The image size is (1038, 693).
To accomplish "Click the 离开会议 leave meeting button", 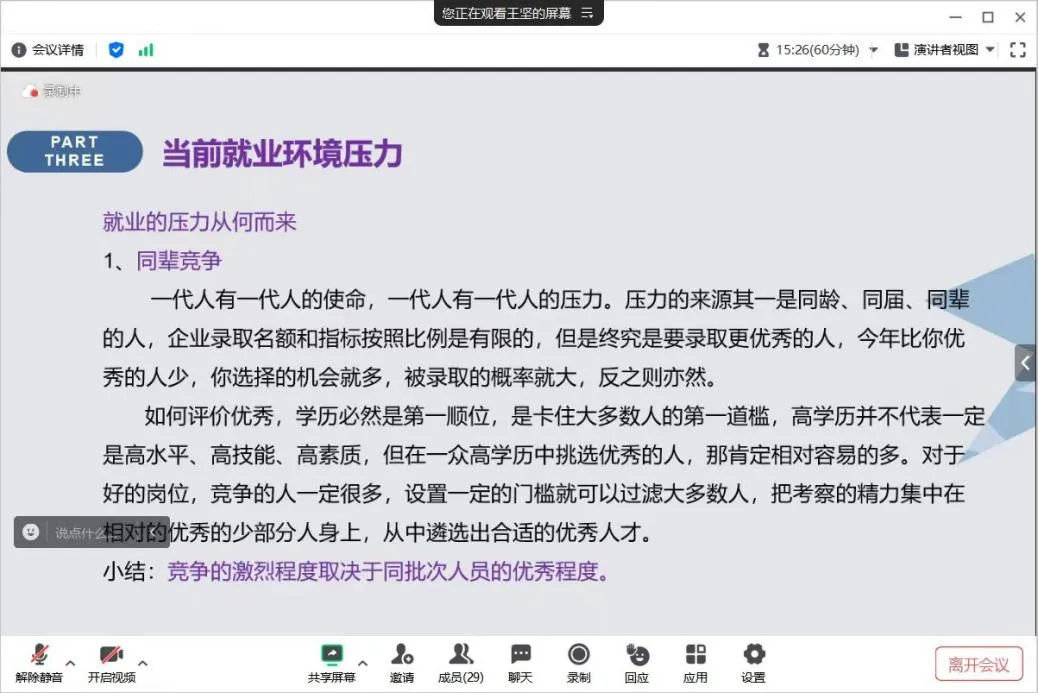I will point(978,664).
